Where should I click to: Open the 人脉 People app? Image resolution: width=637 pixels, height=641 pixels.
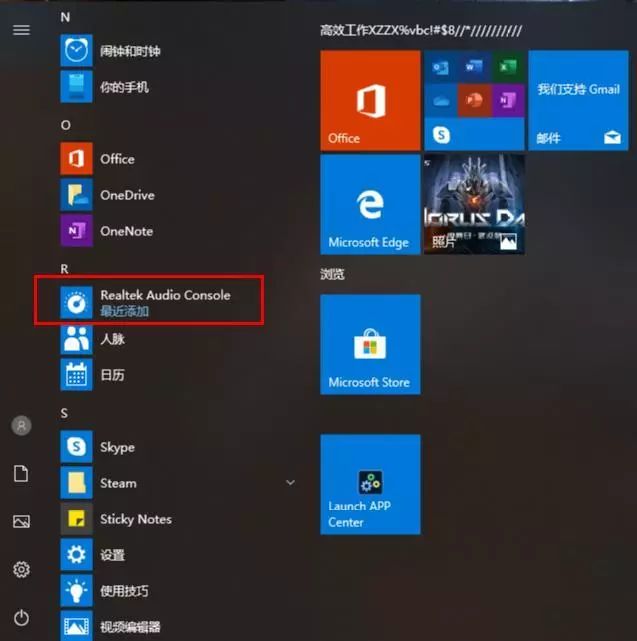[x=176, y=339]
